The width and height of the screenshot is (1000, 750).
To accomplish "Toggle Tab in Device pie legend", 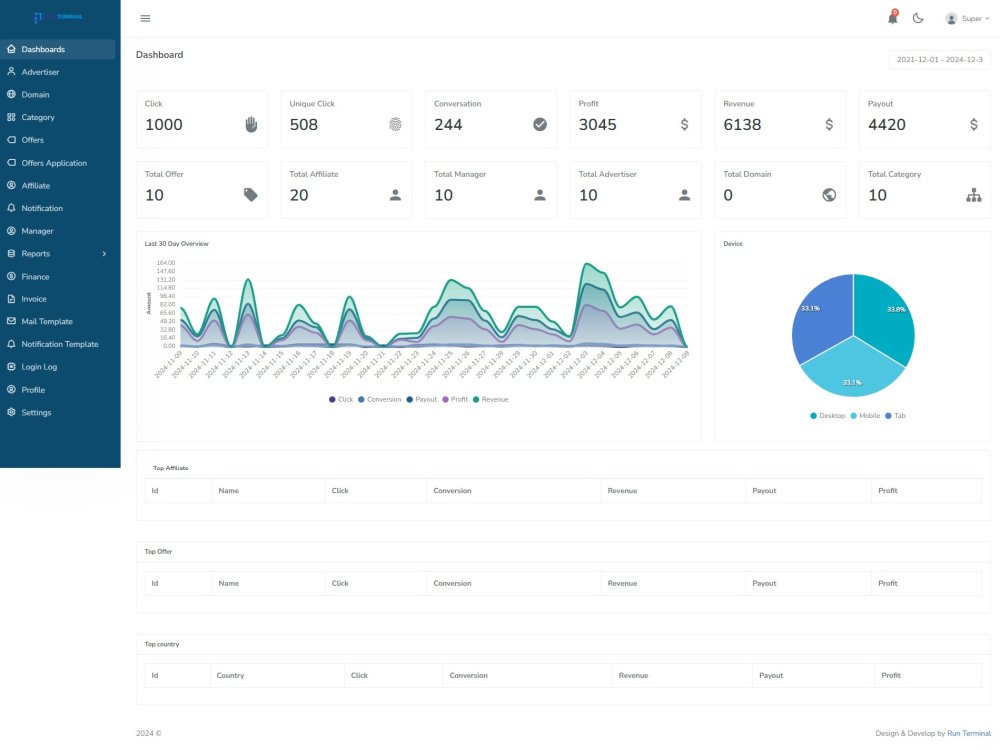I will coord(895,416).
